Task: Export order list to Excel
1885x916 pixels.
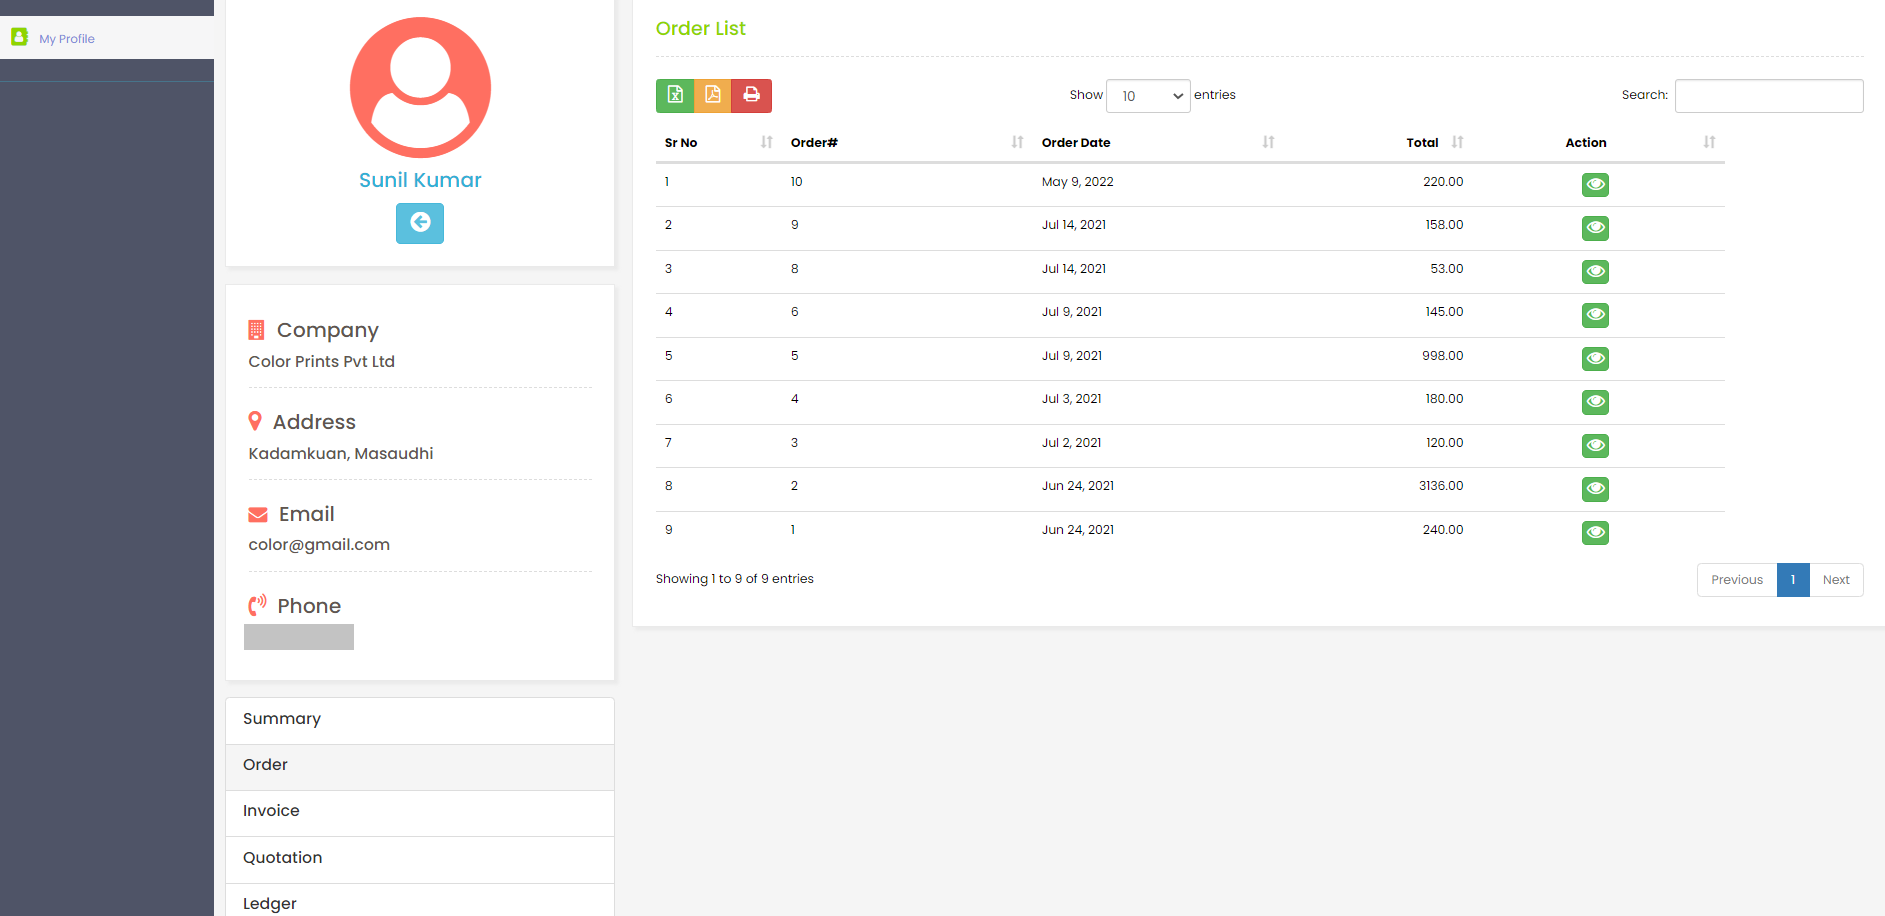Action: point(675,95)
